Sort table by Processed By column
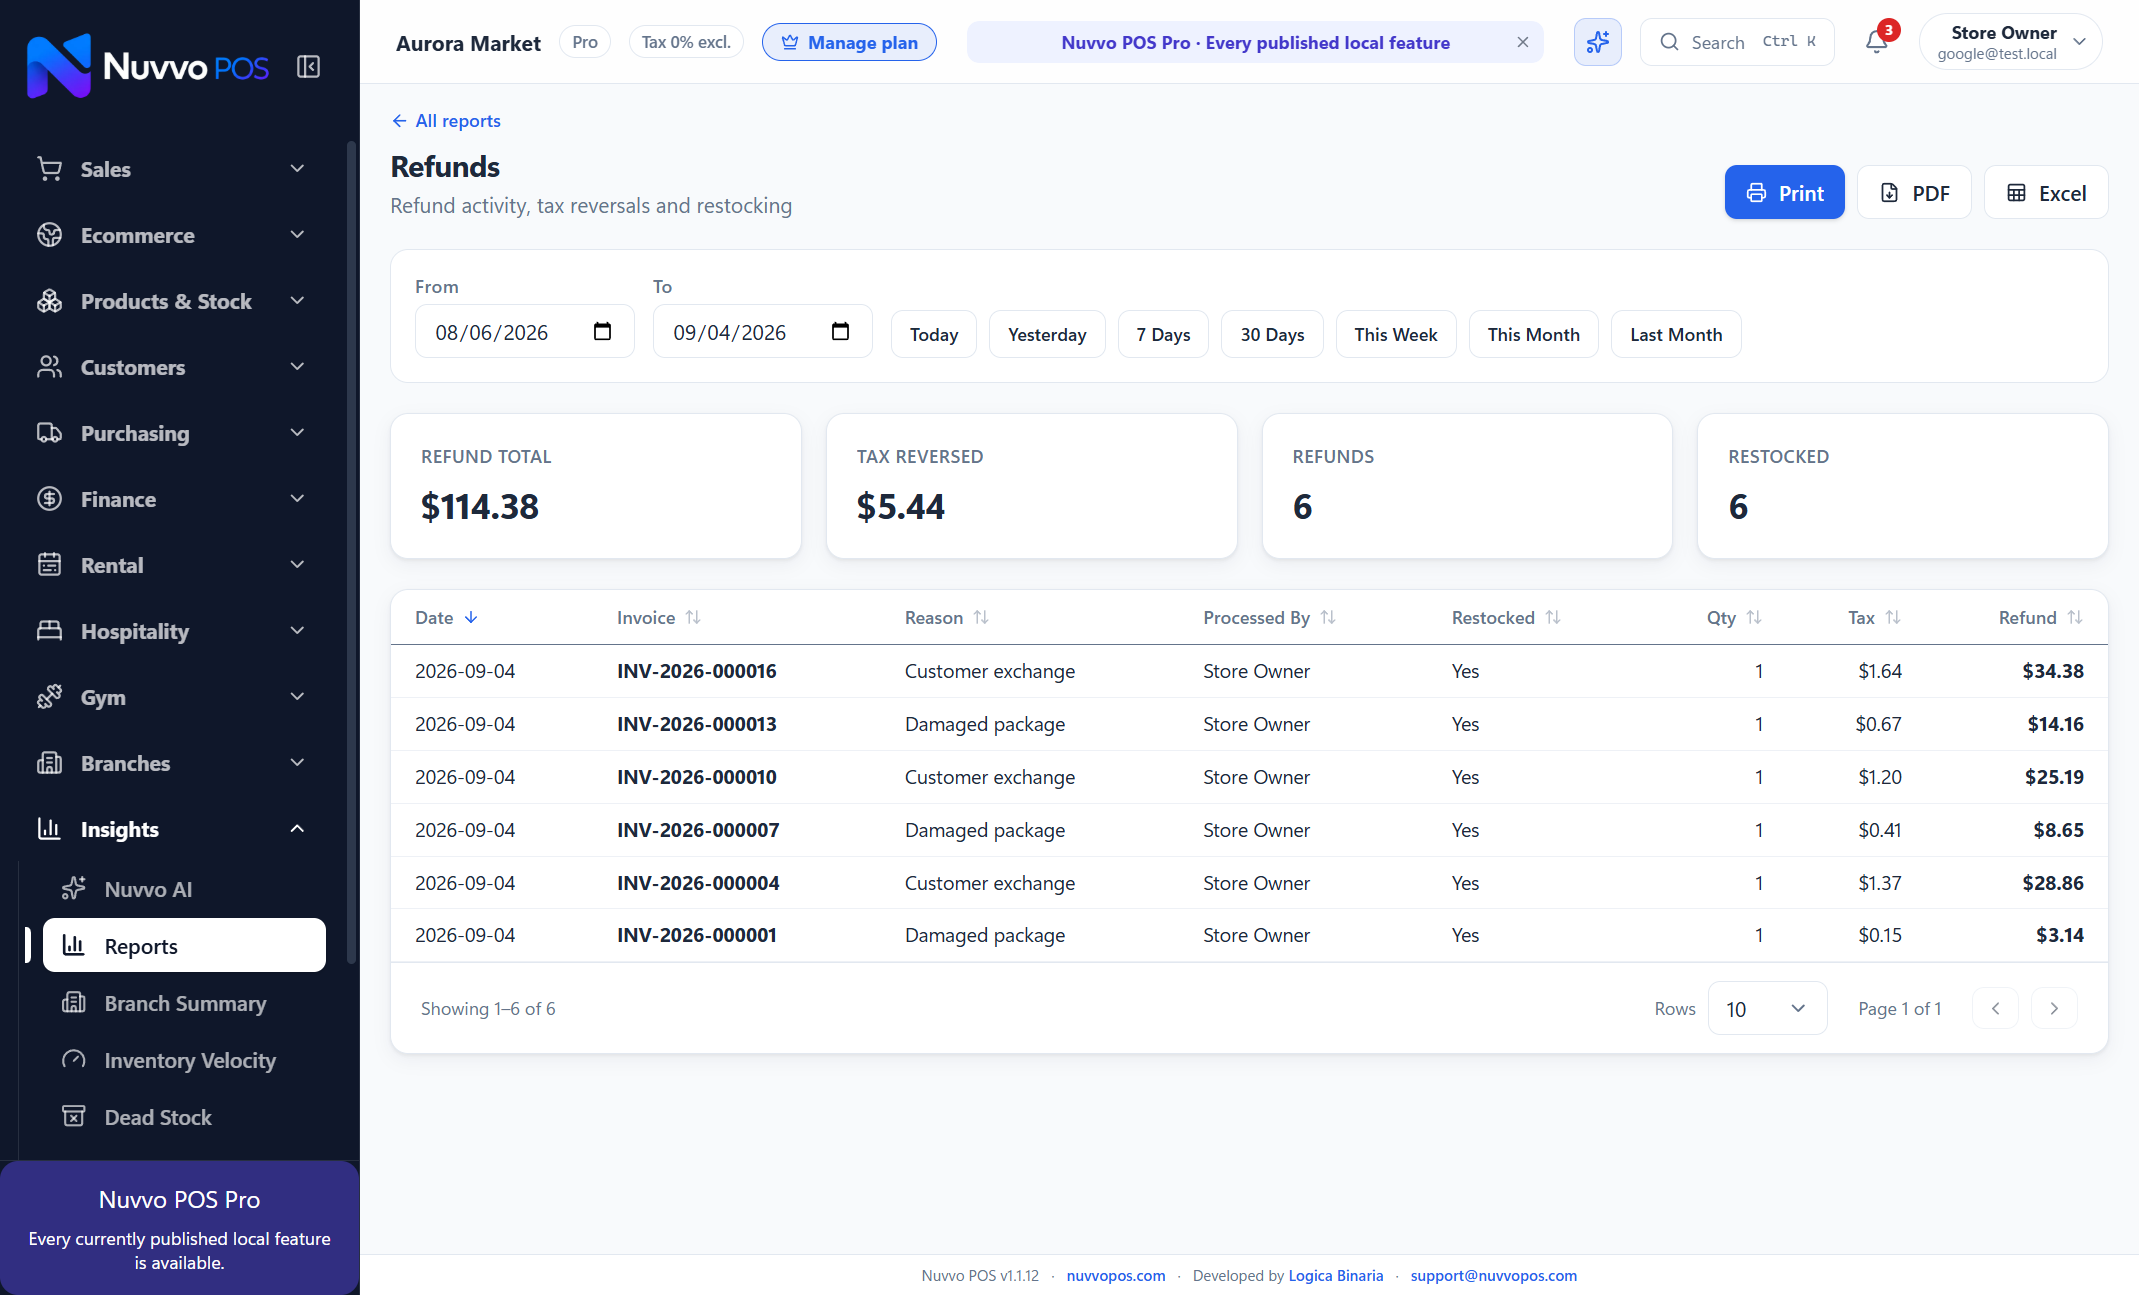This screenshot has height=1295, width=2139. pyautogui.click(x=1328, y=618)
